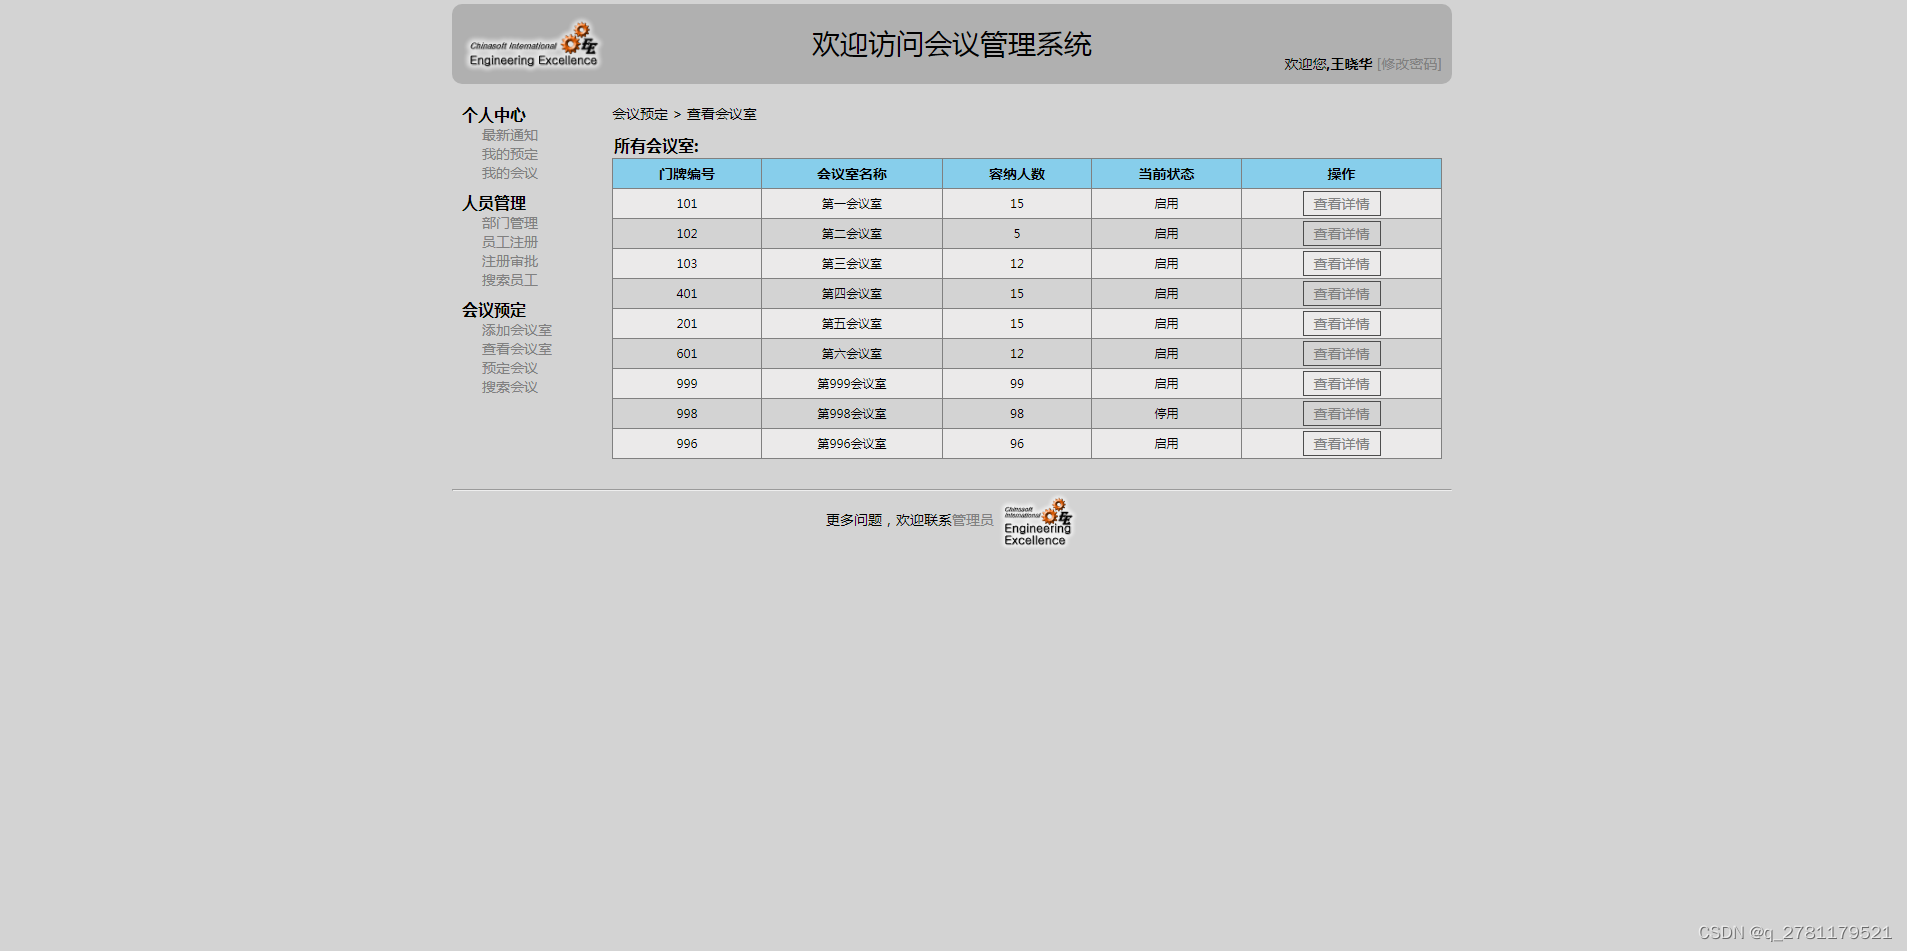The width and height of the screenshot is (1907, 951).
Task: Click the 人员管理 section heading
Action: (x=494, y=203)
